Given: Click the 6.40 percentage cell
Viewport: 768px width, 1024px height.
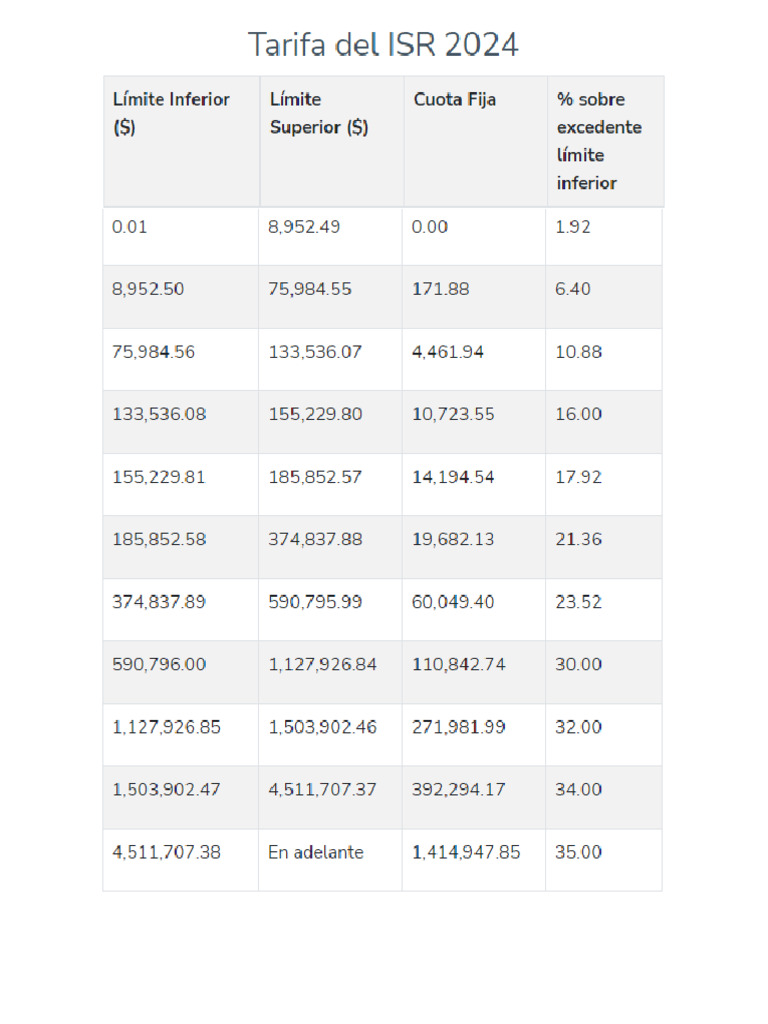Looking at the screenshot, I should [573, 289].
